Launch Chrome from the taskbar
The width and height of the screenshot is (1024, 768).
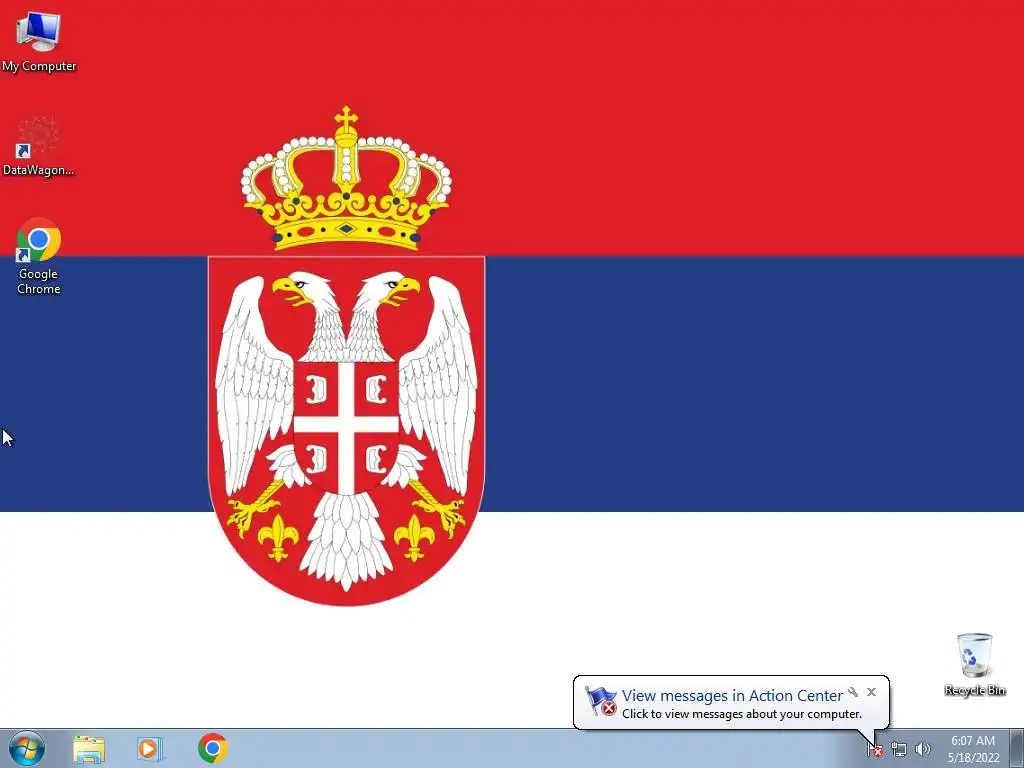(x=212, y=748)
